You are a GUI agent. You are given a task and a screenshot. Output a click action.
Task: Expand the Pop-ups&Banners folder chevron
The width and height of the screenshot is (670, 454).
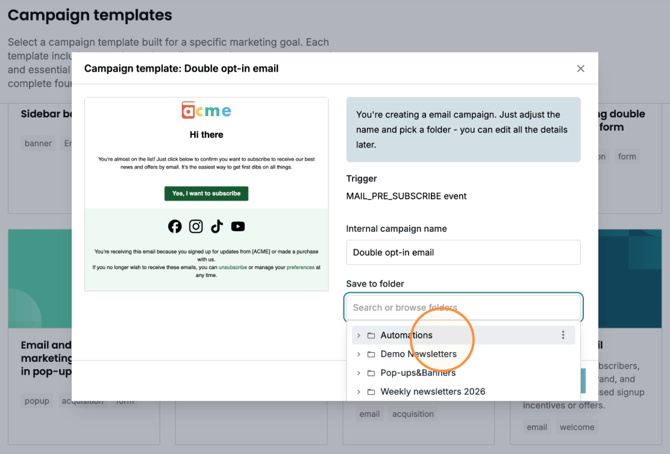359,373
